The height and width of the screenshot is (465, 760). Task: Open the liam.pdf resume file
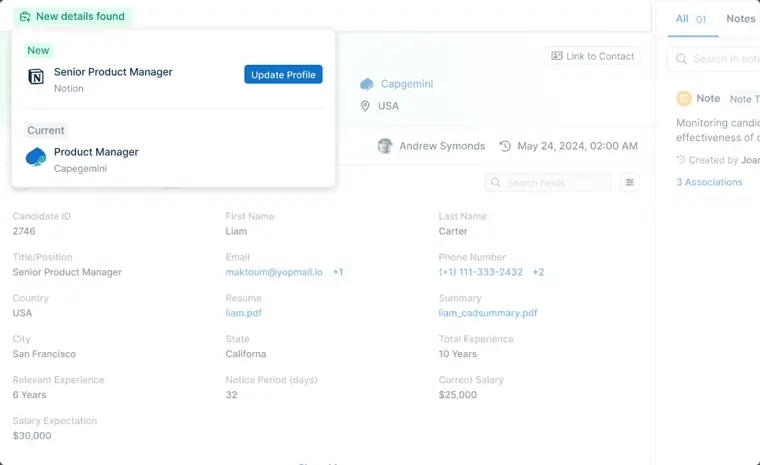tap(243, 313)
